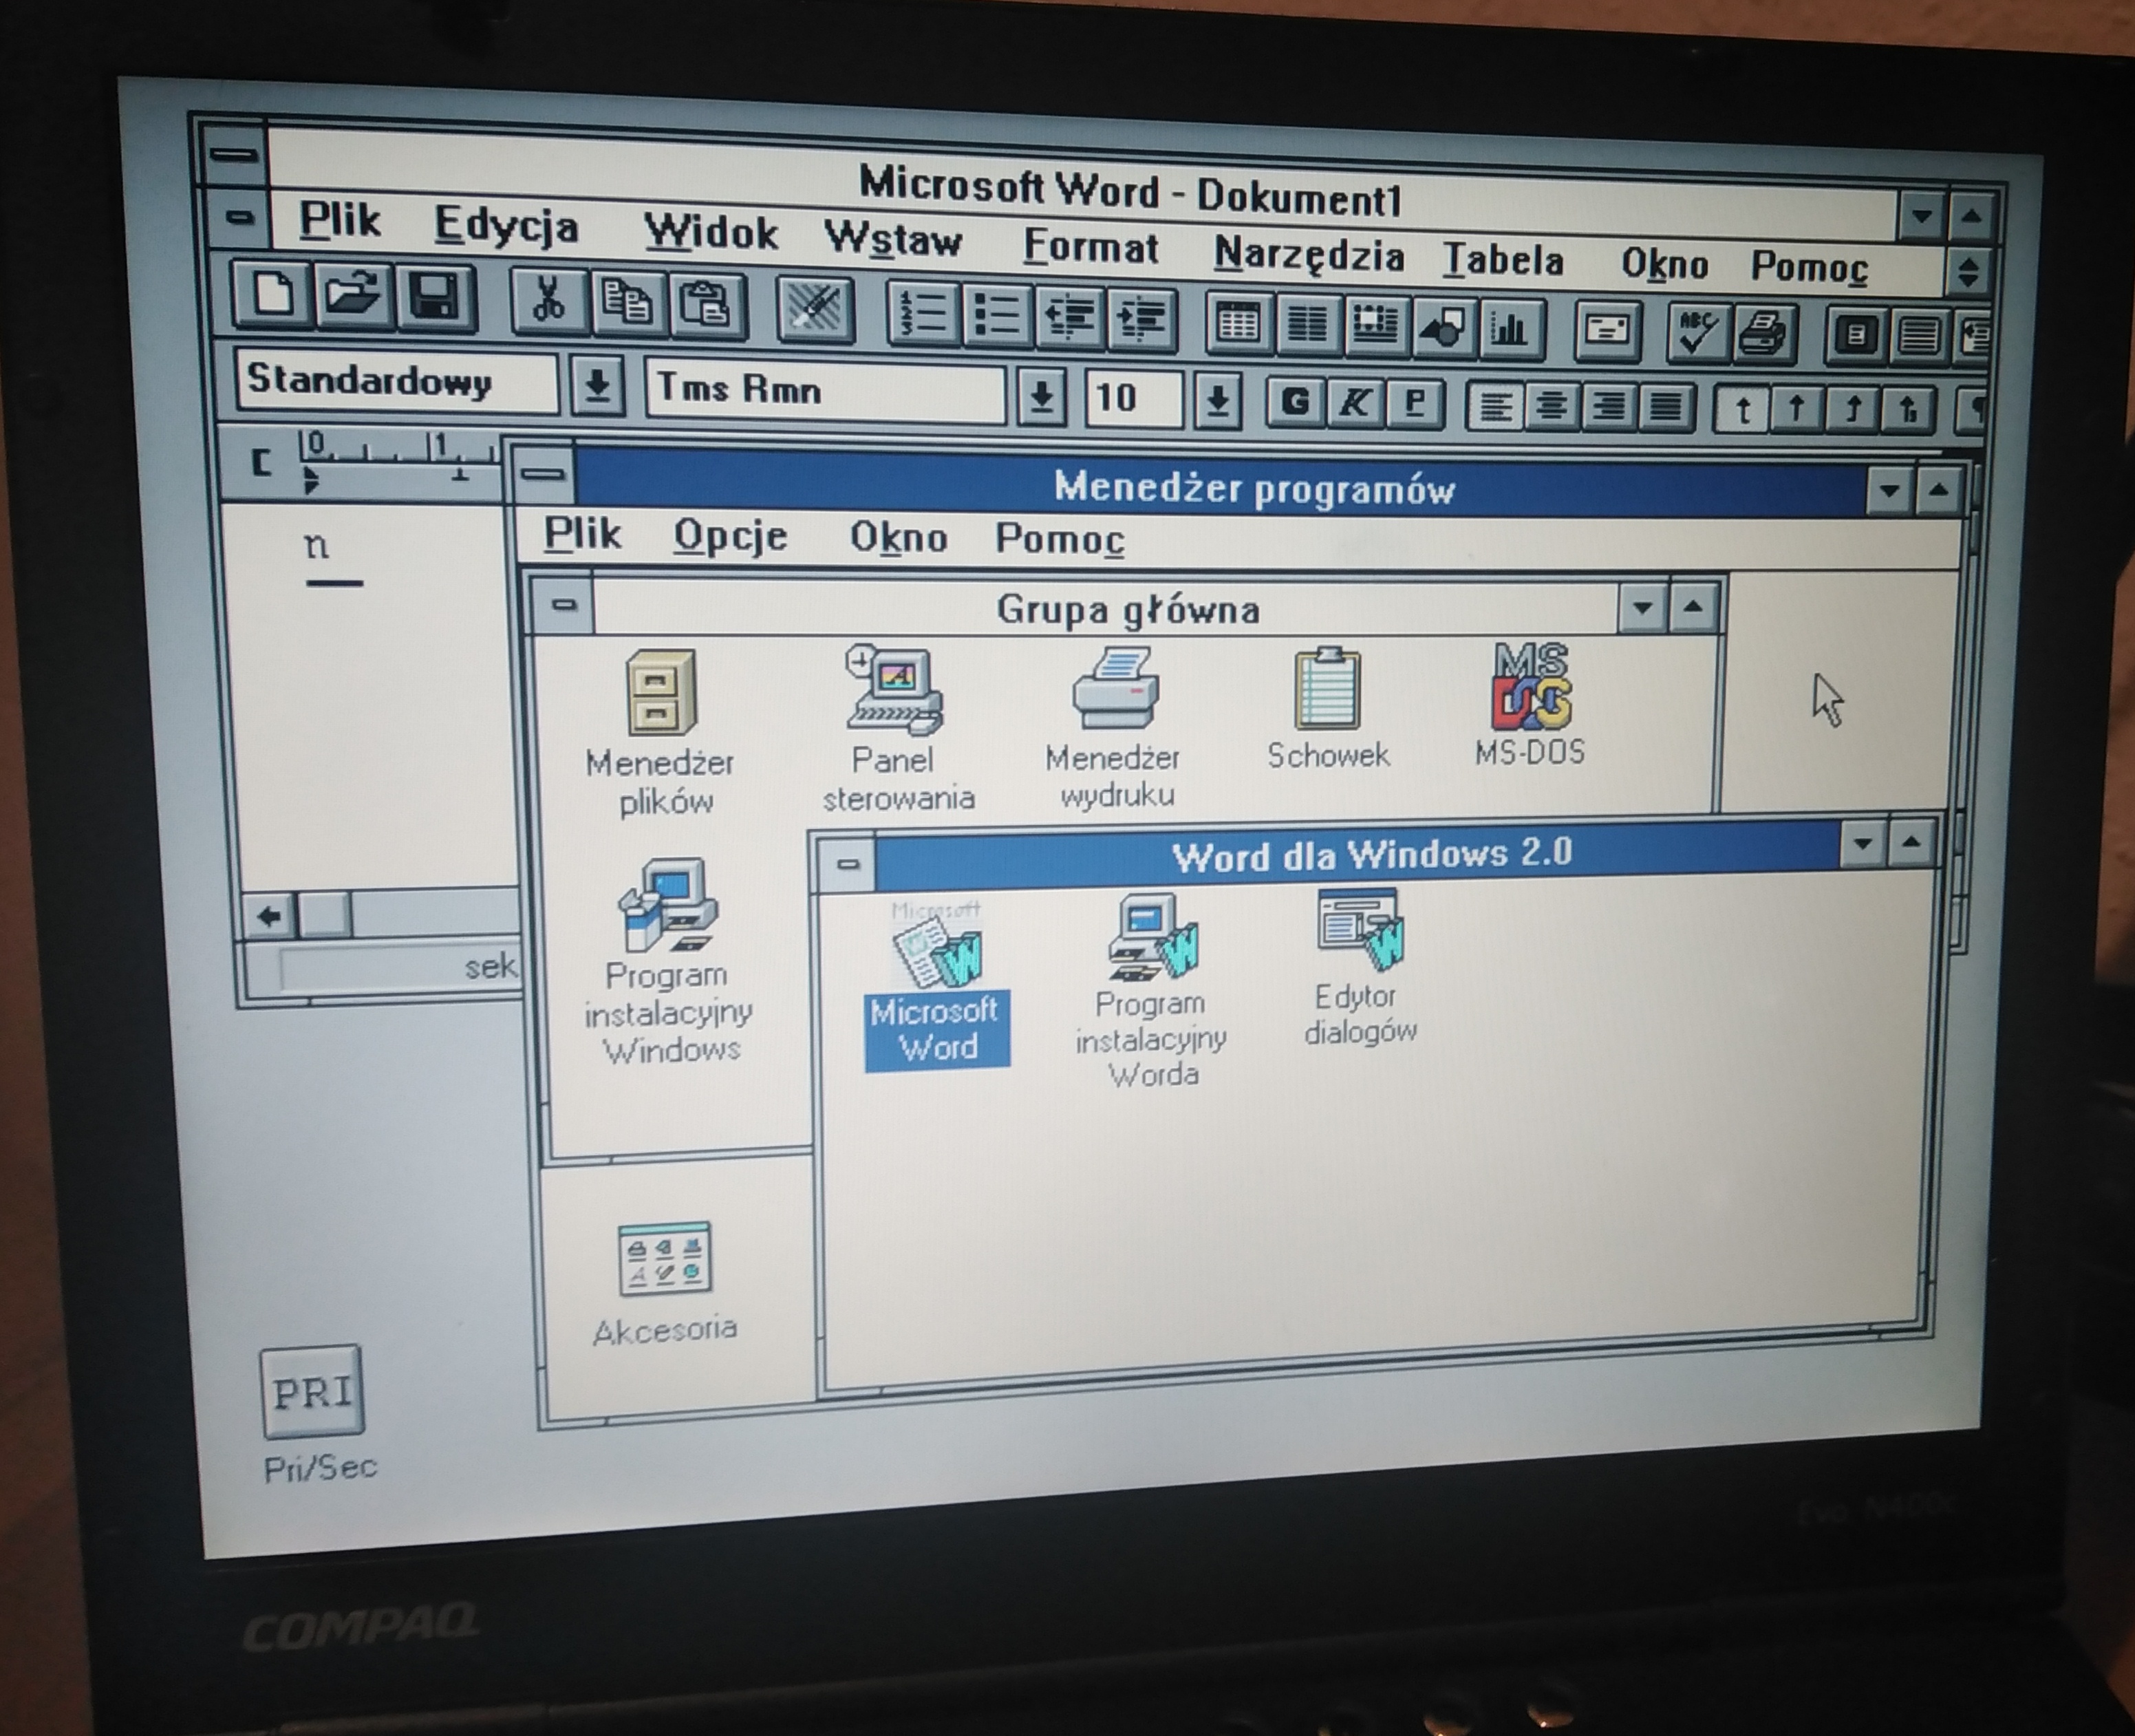This screenshot has width=2135, height=1736.
Task: Create a new document with toolbar icon
Action: point(272,296)
